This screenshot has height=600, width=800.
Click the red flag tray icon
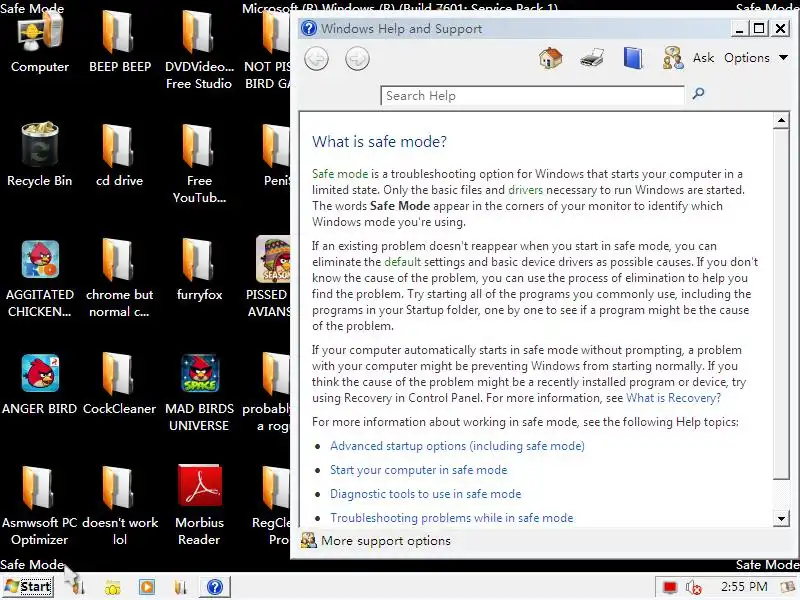[670, 588]
